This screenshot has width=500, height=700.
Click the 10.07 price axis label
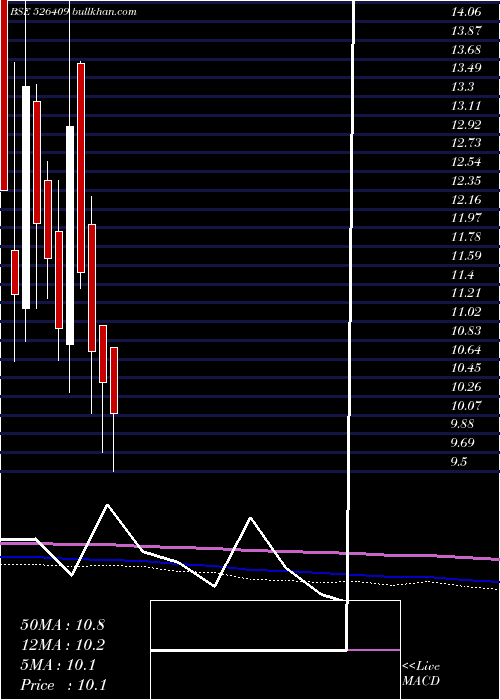(x=466, y=406)
